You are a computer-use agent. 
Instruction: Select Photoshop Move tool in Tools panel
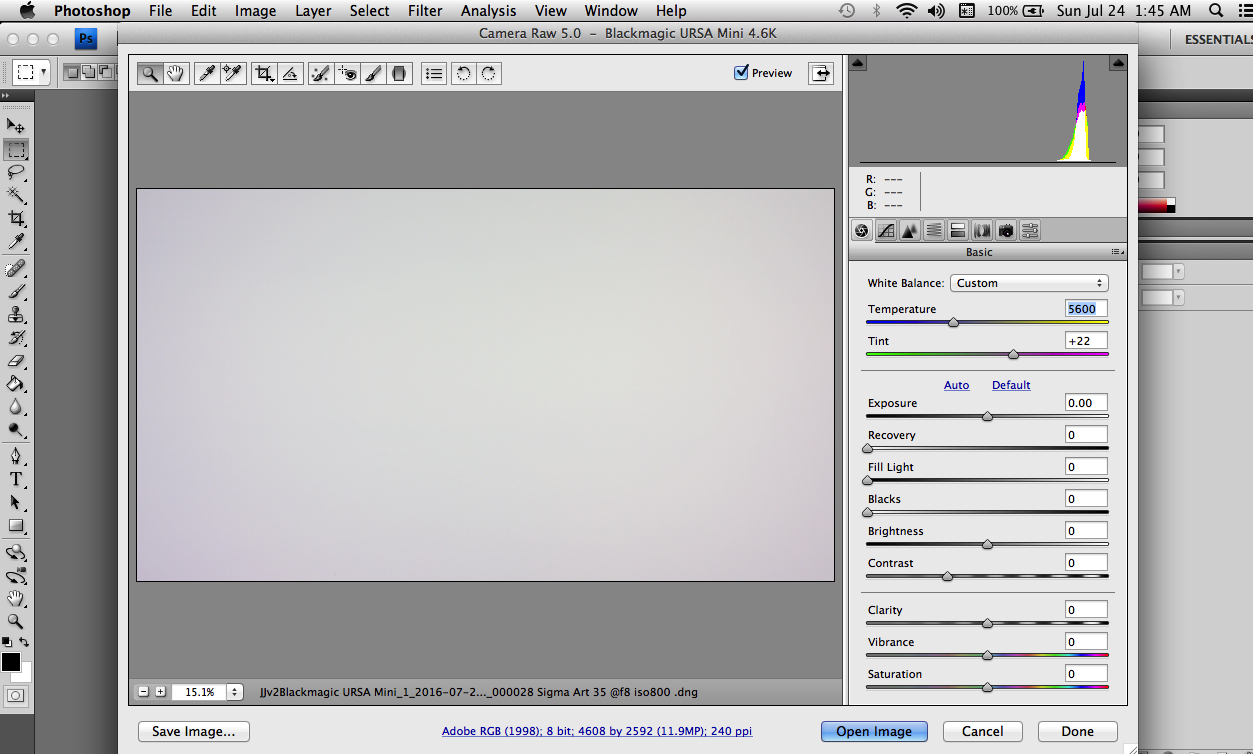pos(16,125)
